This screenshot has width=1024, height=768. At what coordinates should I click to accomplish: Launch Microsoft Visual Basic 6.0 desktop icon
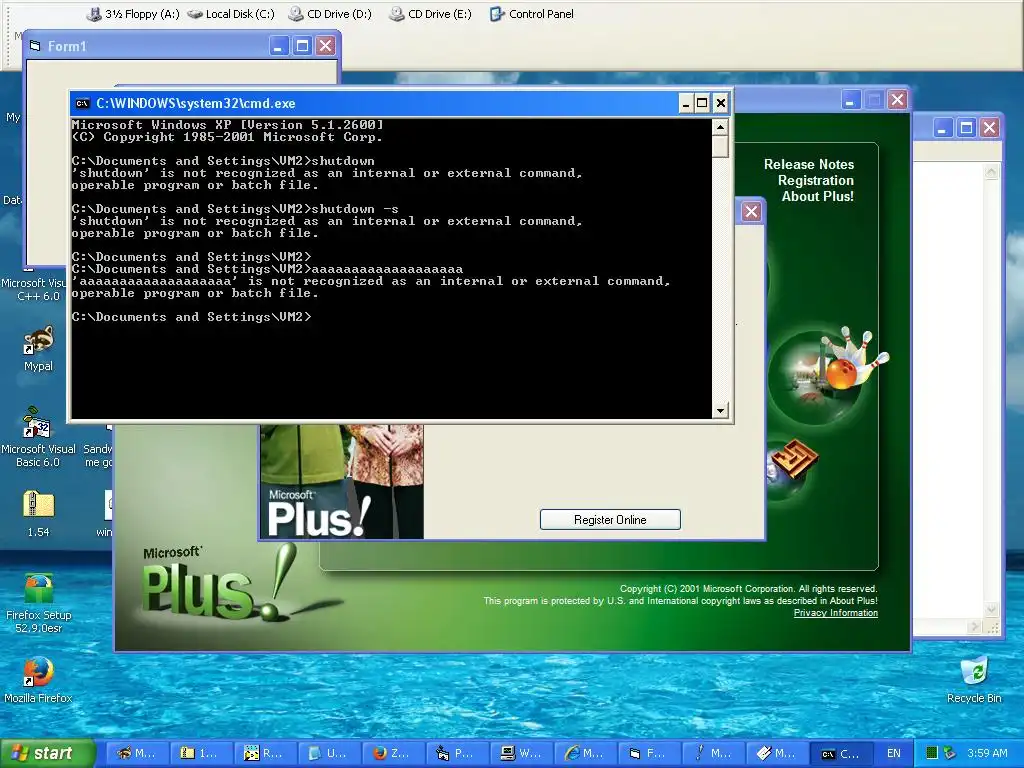point(38,437)
